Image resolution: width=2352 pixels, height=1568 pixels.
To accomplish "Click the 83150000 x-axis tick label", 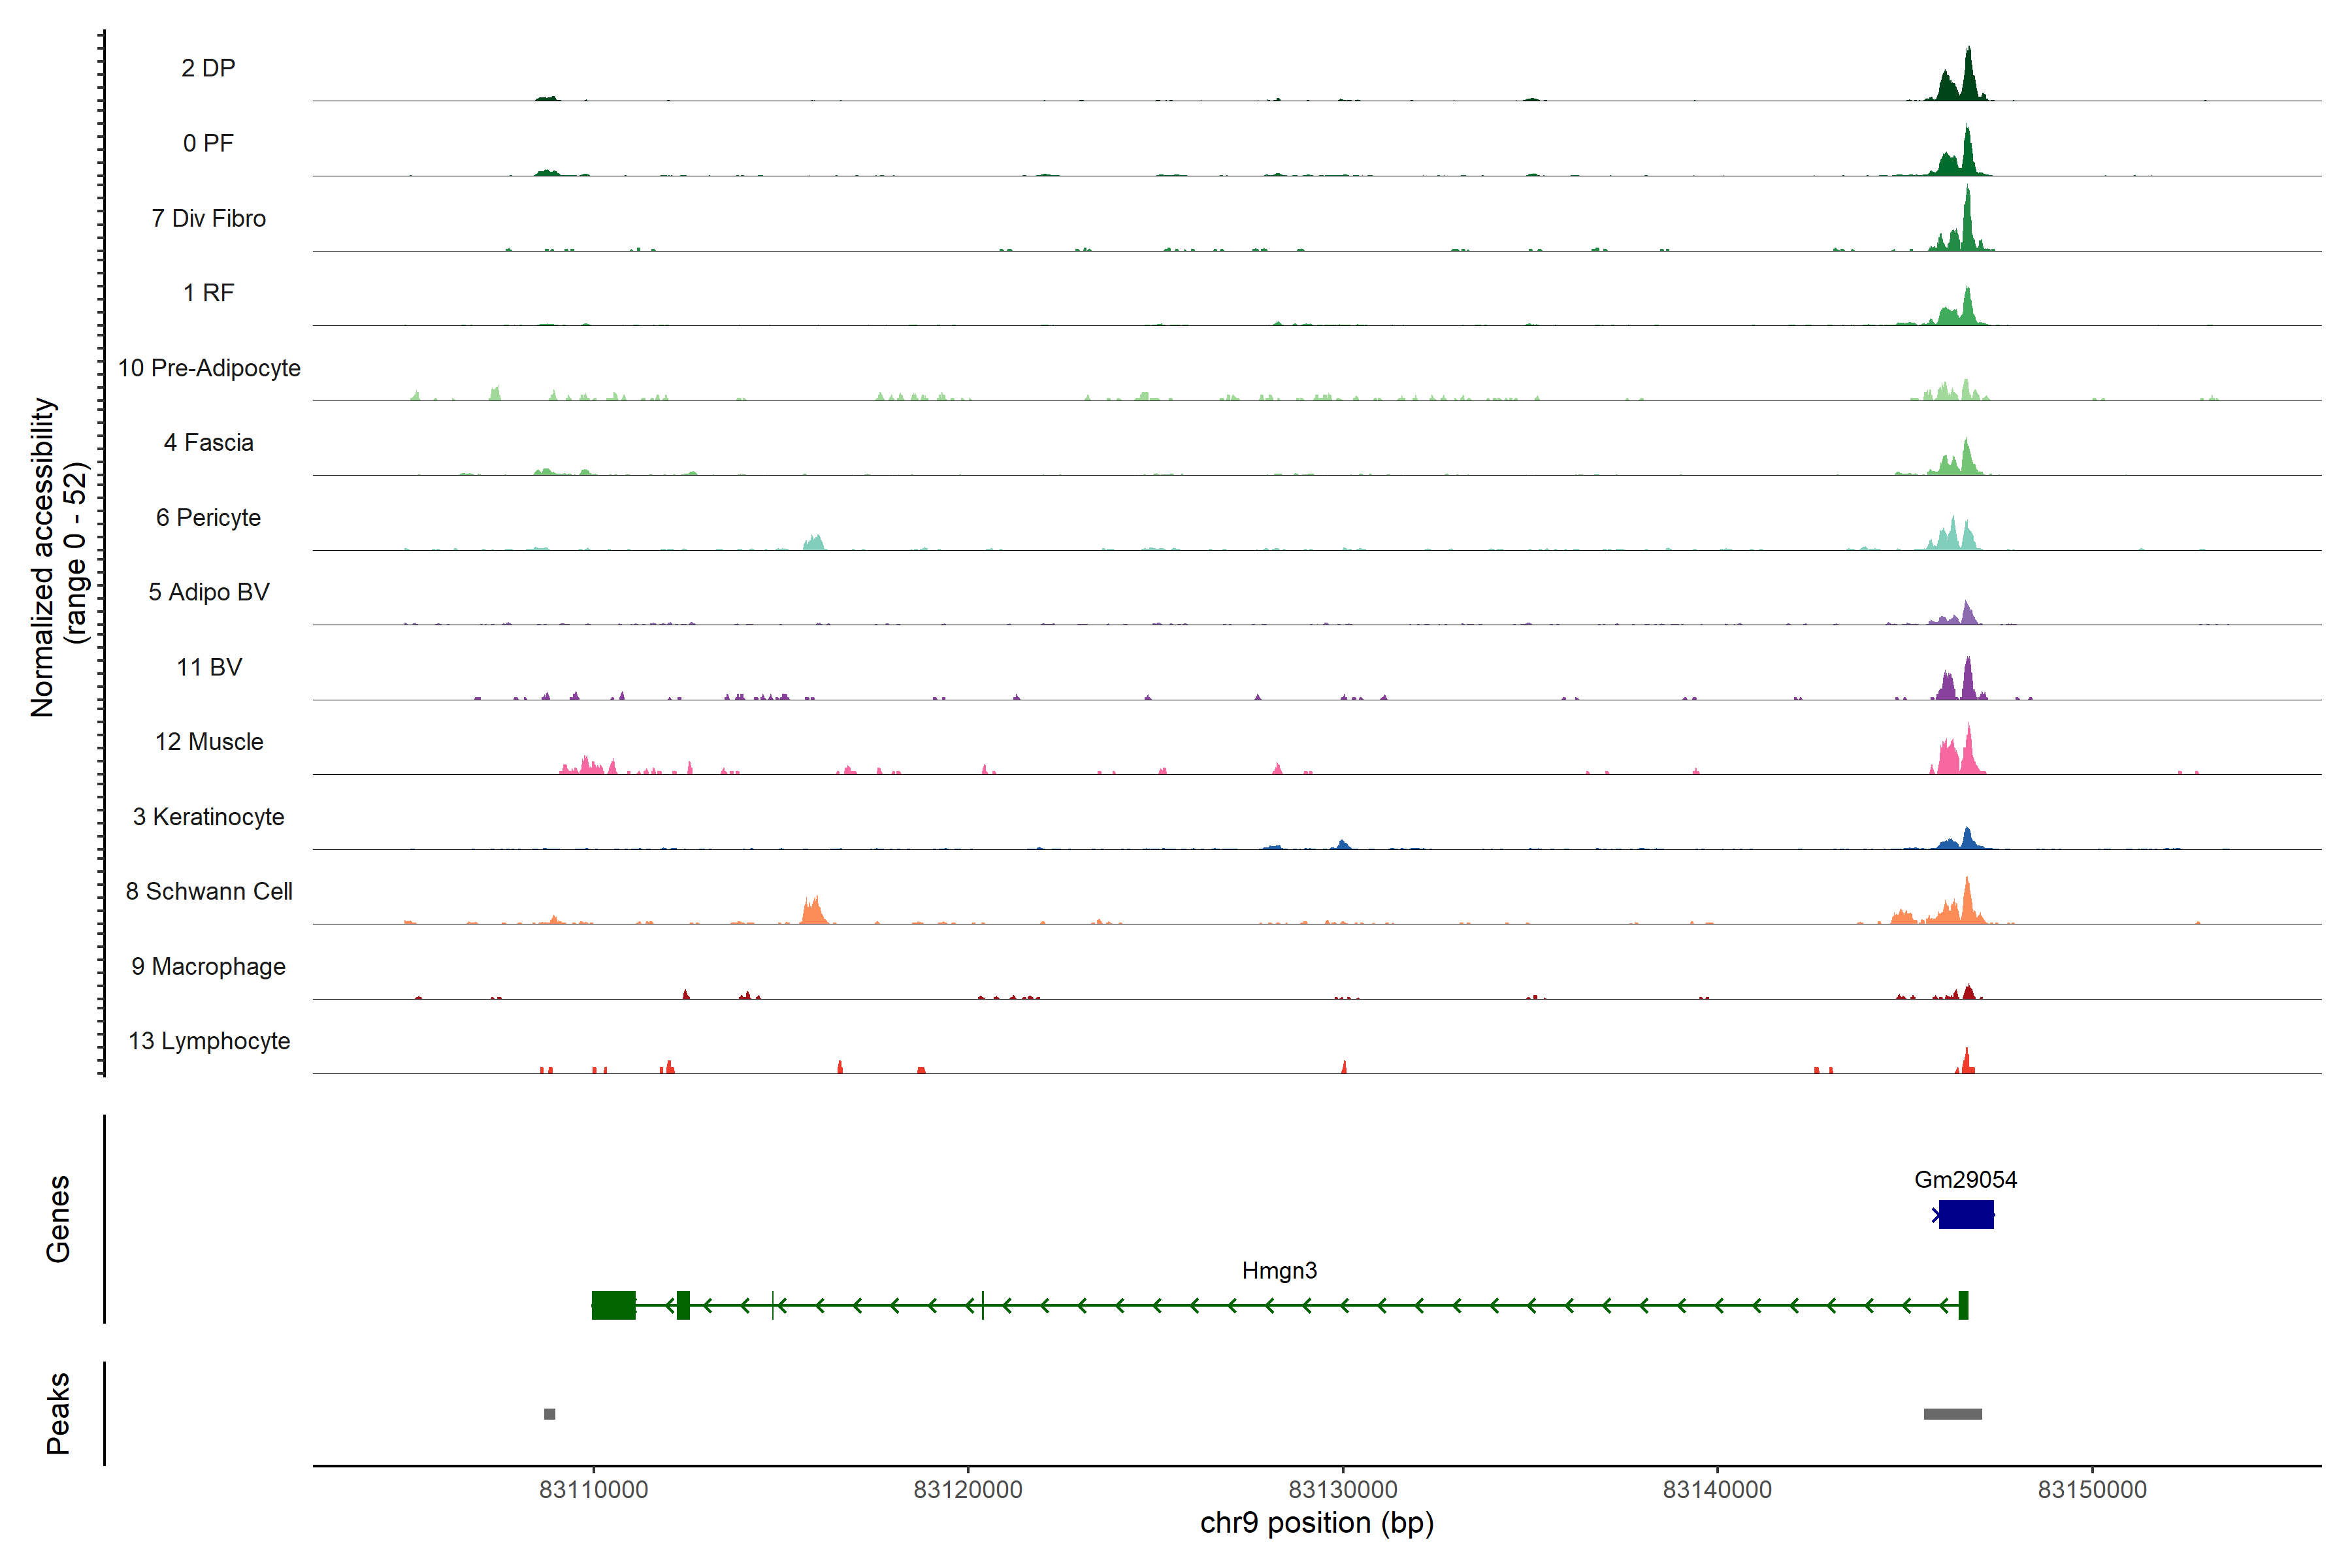I will point(2092,1489).
